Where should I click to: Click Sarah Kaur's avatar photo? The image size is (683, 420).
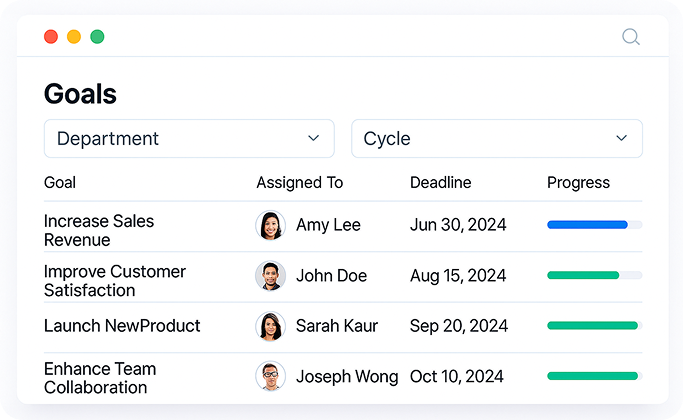coord(270,326)
